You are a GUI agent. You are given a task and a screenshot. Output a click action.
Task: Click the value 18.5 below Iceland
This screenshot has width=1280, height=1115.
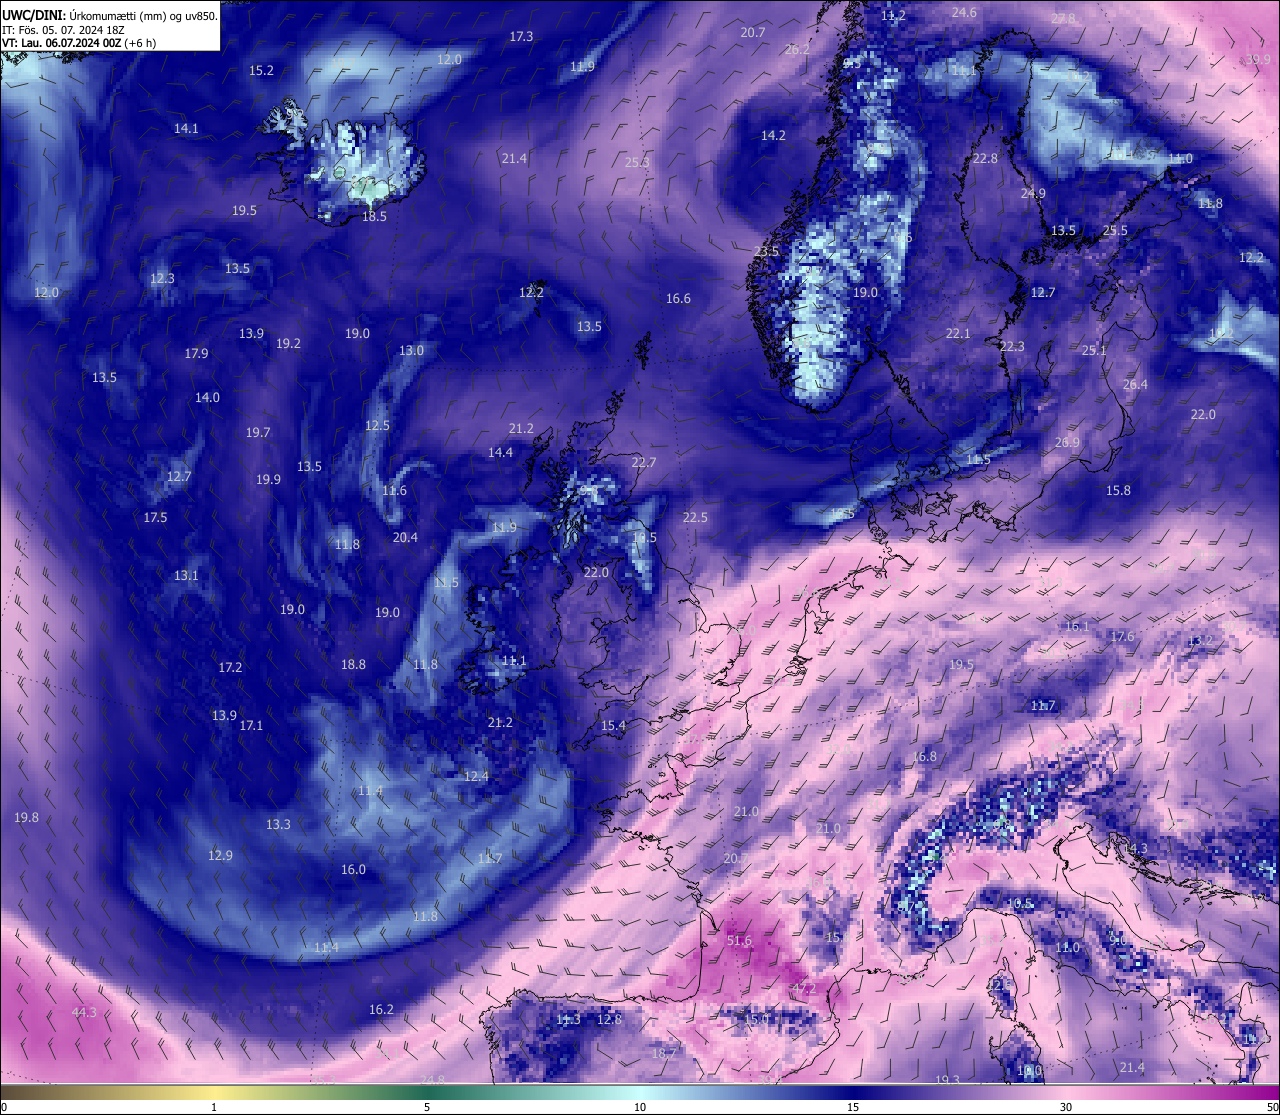[374, 216]
